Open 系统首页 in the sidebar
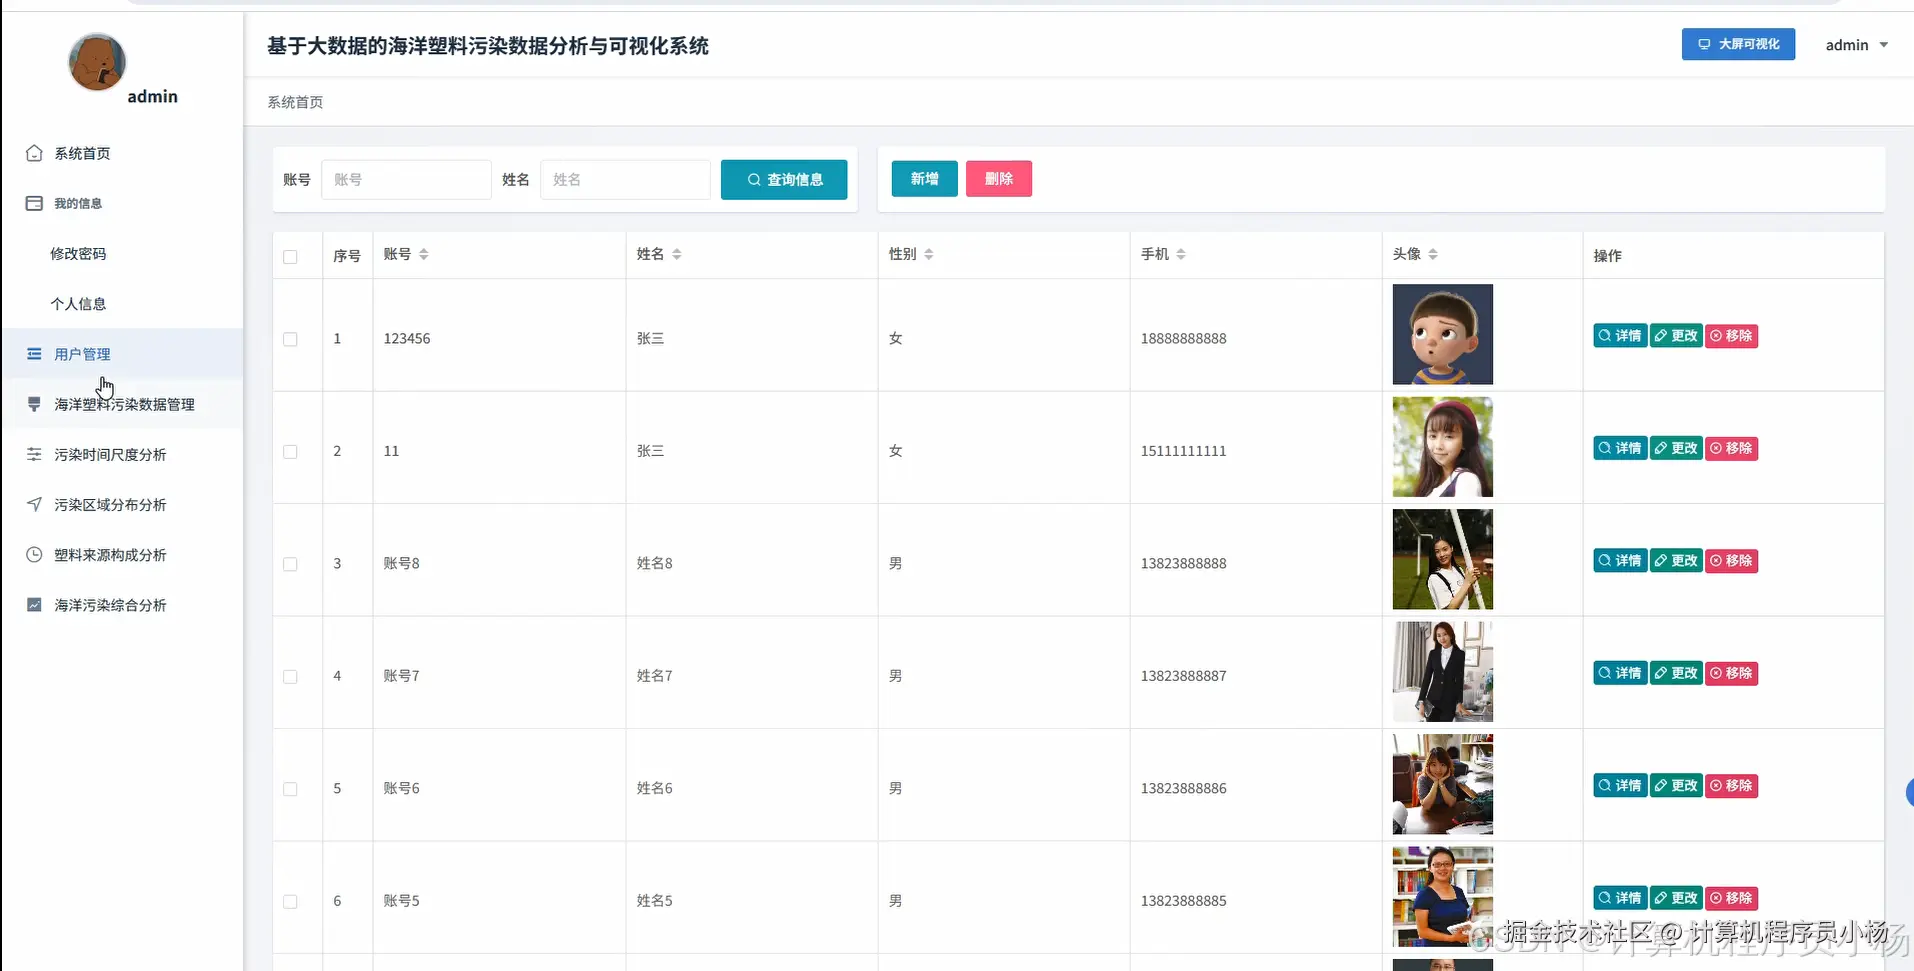 pos(122,153)
